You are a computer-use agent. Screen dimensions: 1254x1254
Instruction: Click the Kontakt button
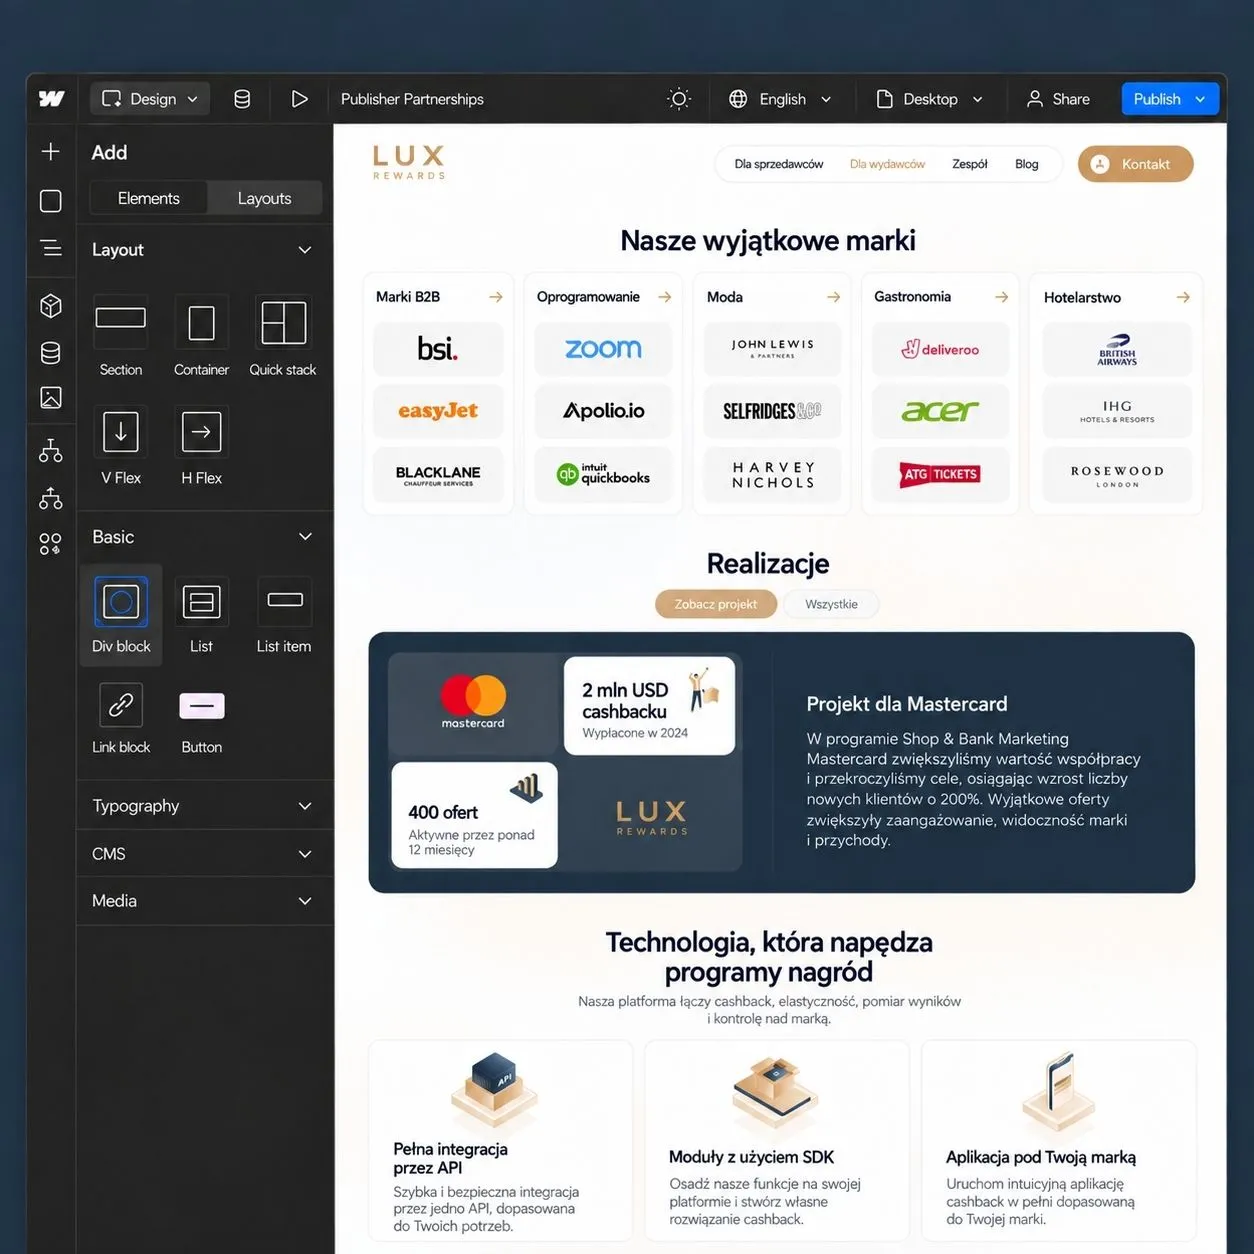tap(1135, 164)
